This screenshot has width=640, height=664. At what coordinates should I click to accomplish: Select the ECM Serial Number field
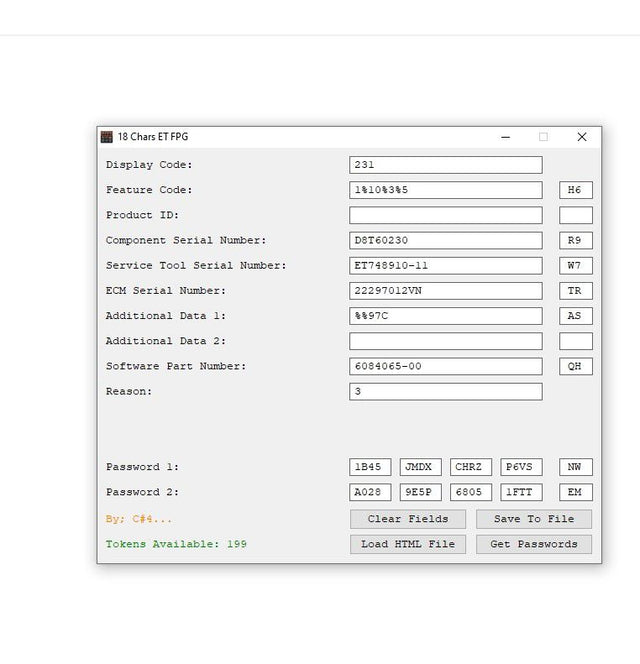click(x=446, y=291)
